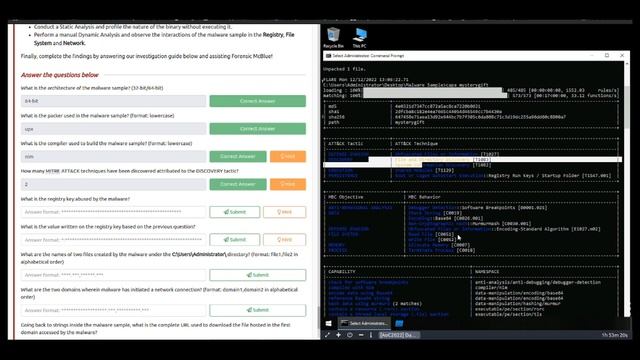Submit the registry value answer
Viewport: 640px width, 360px height.
235,240
